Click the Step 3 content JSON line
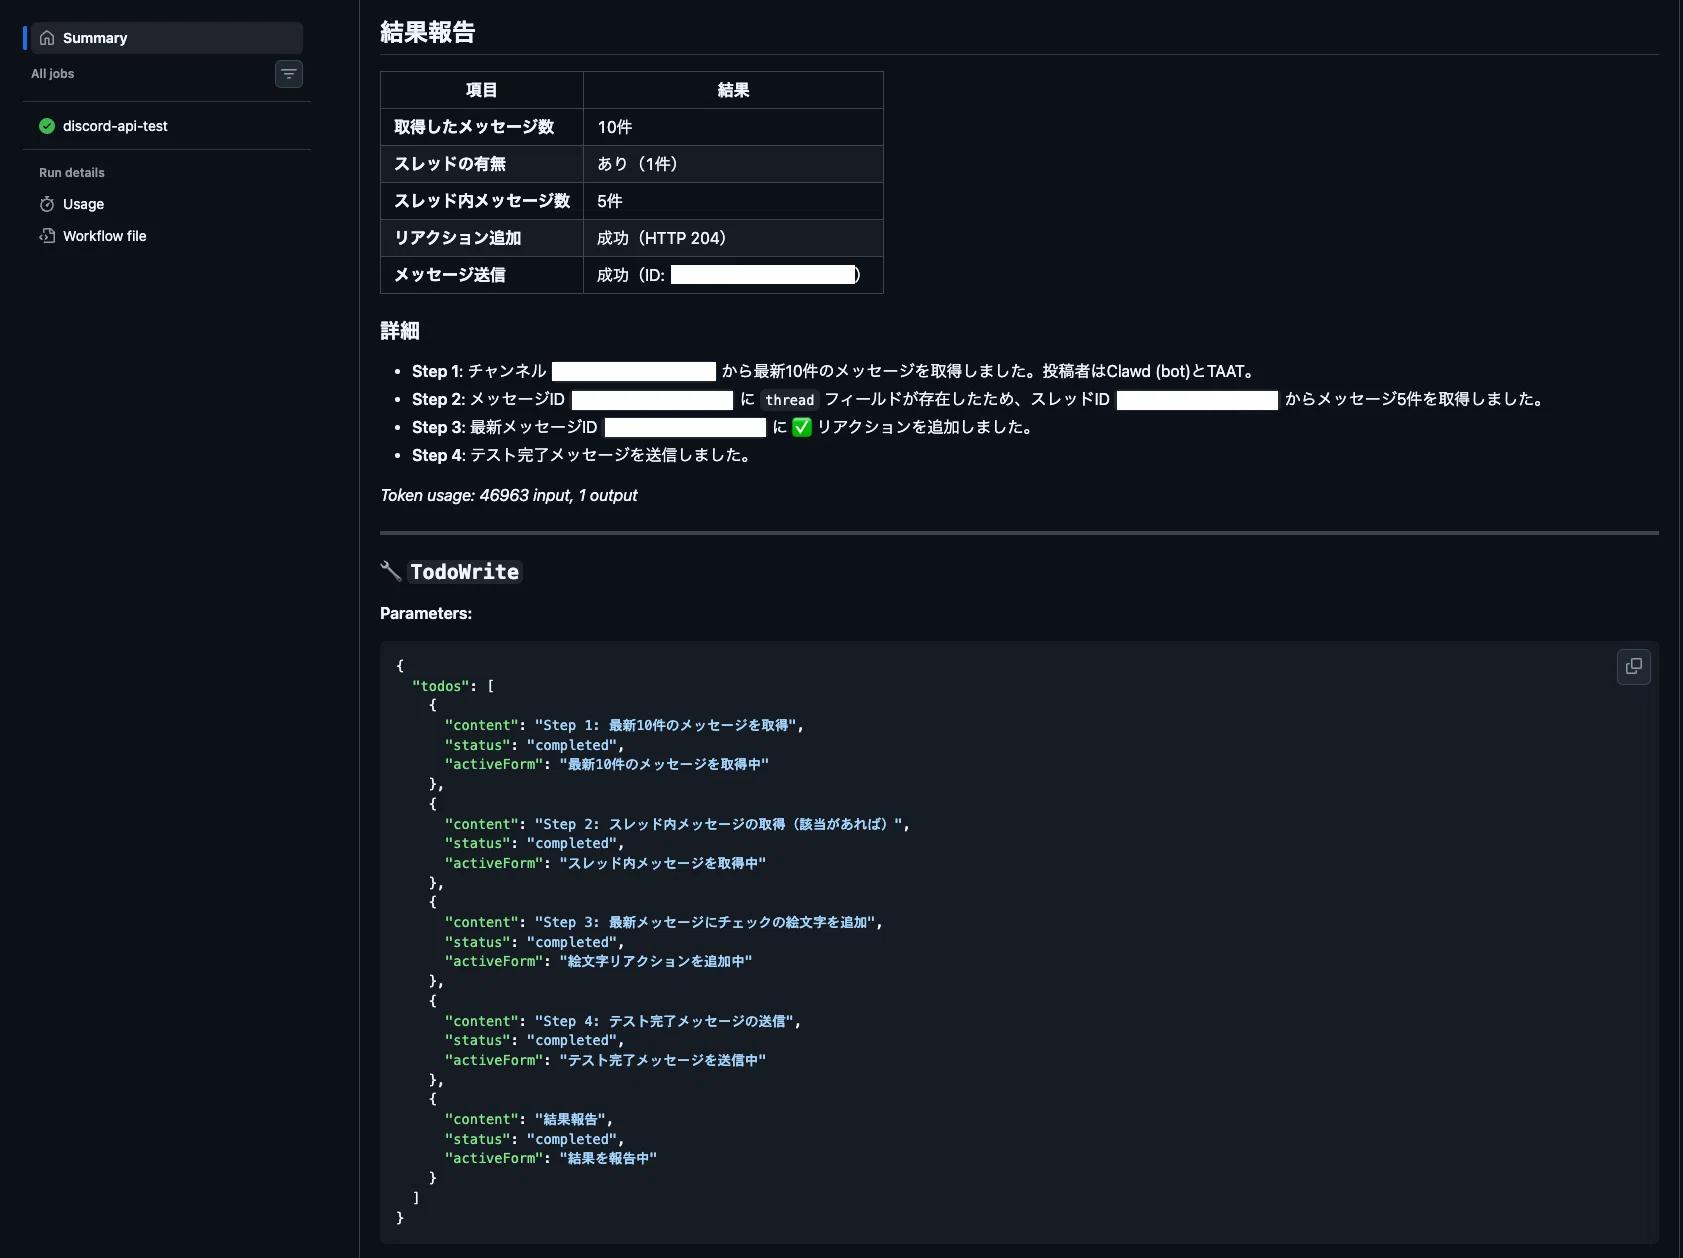The height and width of the screenshot is (1258, 1683). pyautogui.click(x=664, y=922)
